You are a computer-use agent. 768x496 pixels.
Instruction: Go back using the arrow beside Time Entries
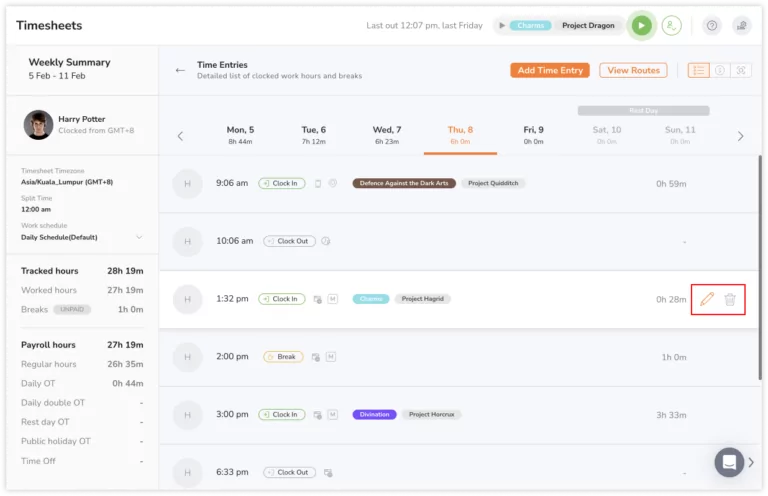pos(180,71)
